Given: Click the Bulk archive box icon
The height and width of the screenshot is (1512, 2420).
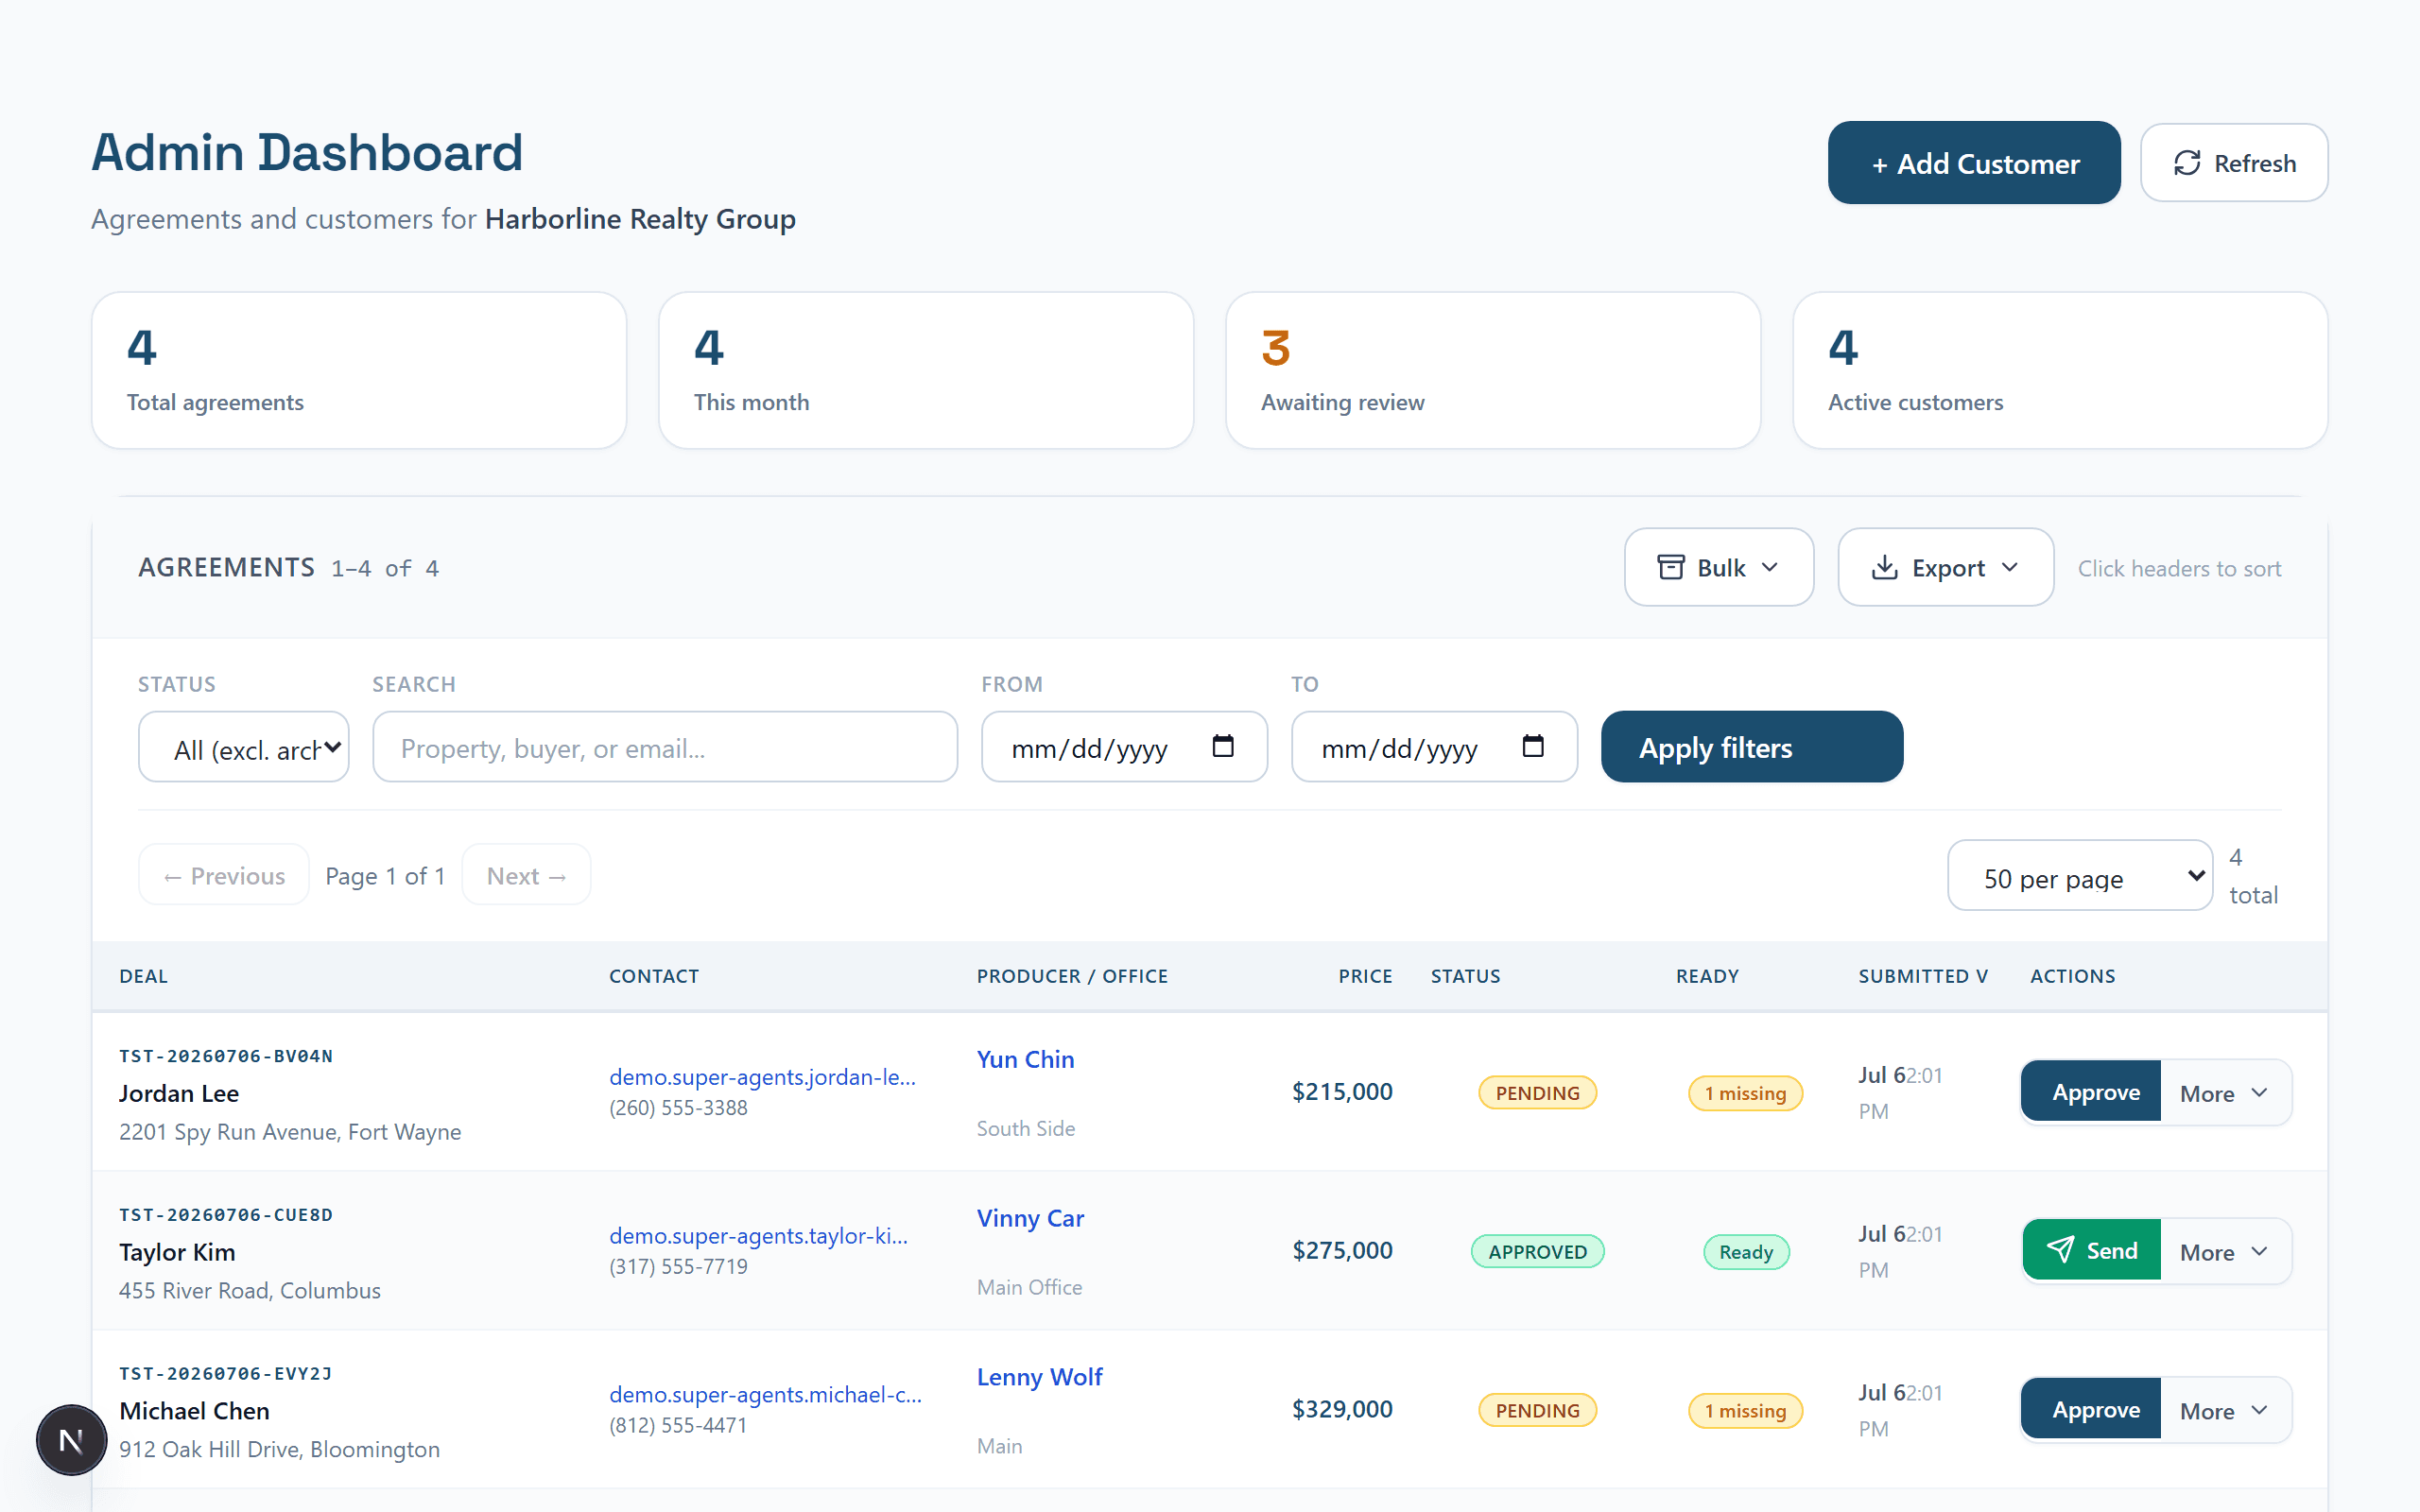Looking at the screenshot, I should tap(1670, 567).
